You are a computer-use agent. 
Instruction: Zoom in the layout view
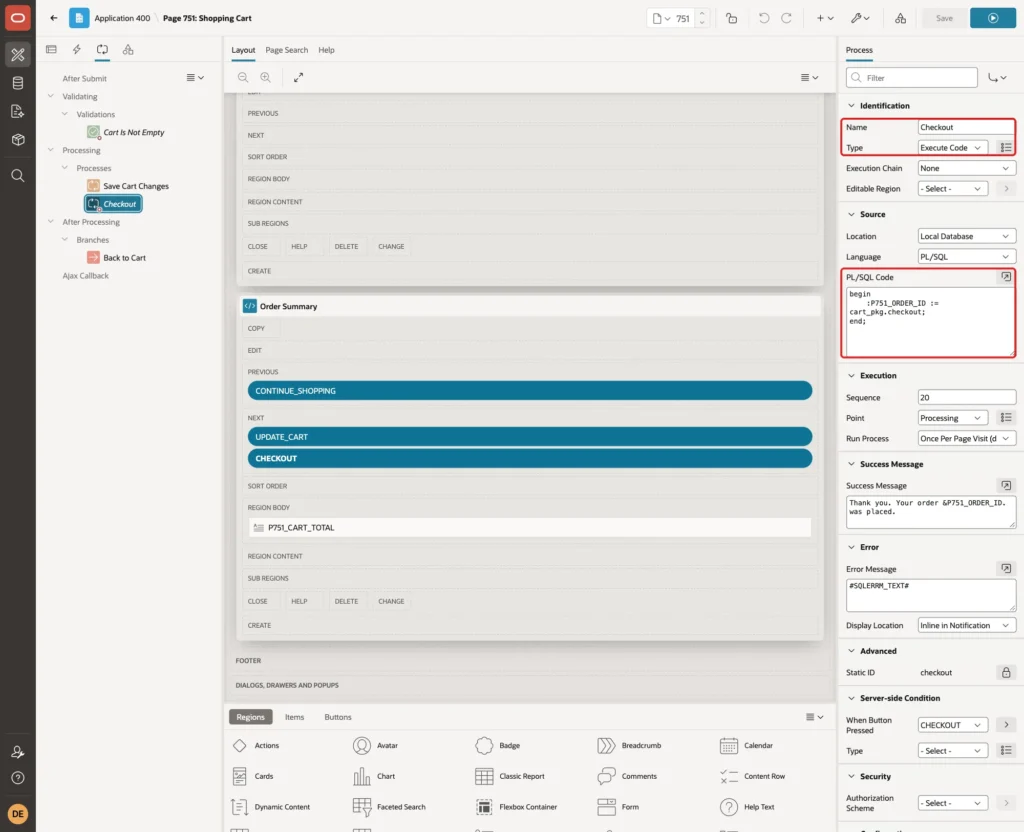point(266,77)
